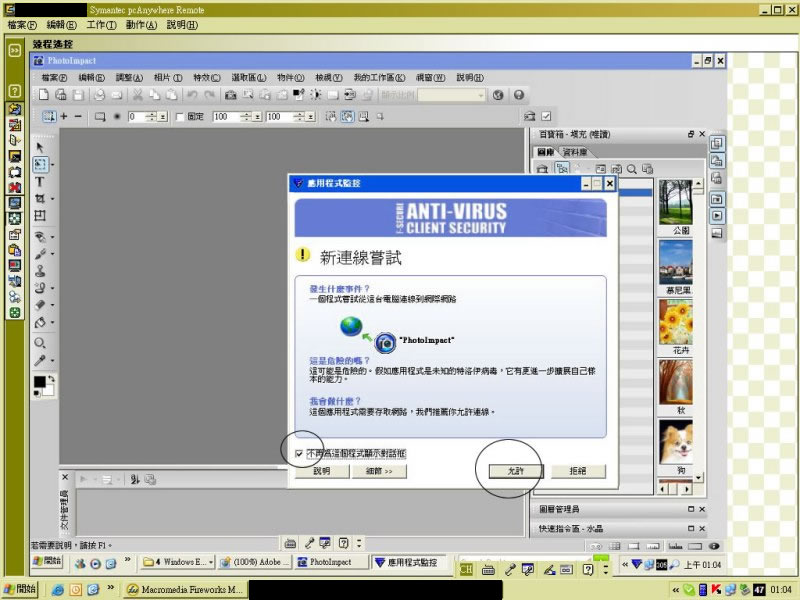The height and width of the screenshot is (600, 800).
Task: Click the Undo icon in PhotoImpact toolbar
Action: coord(192,94)
